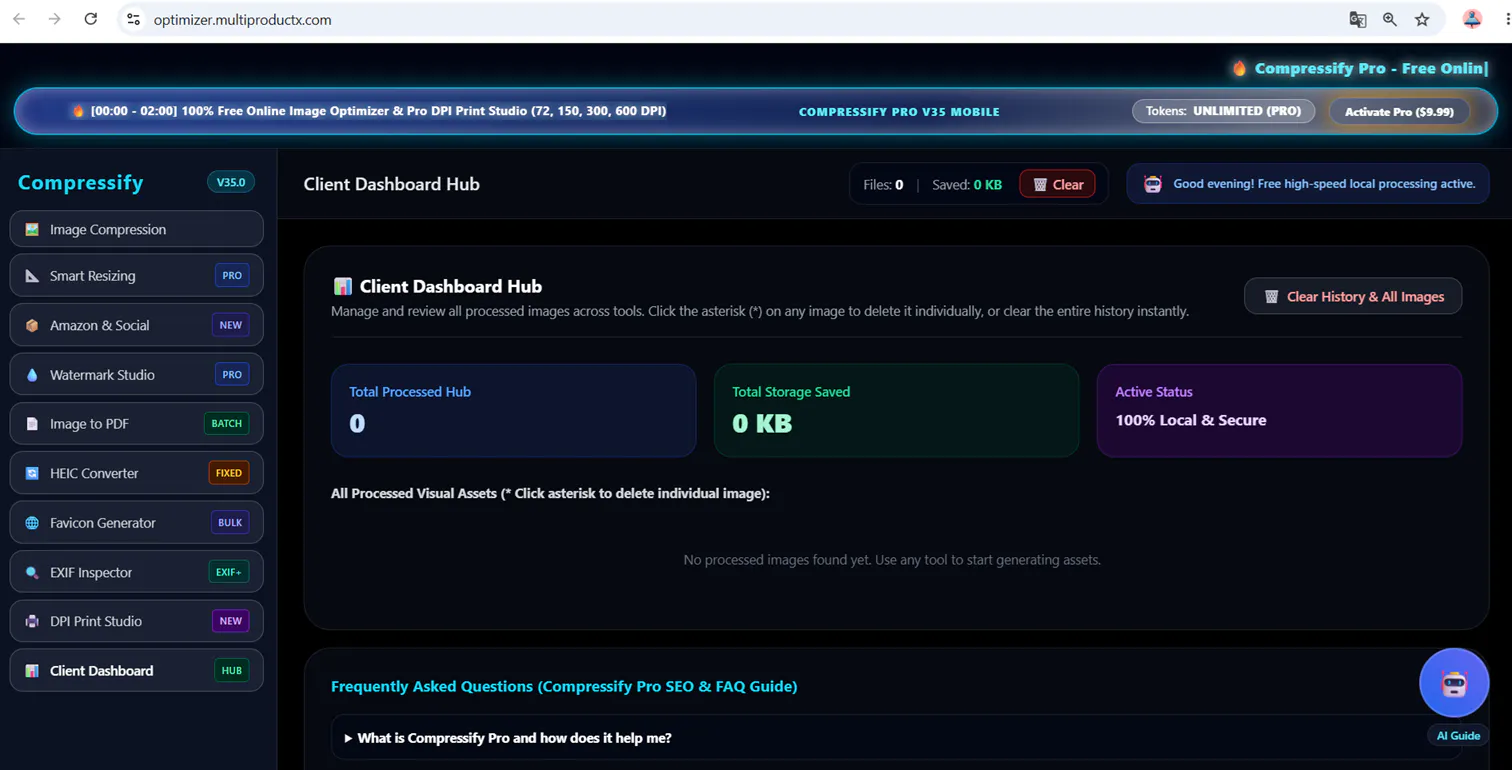This screenshot has width=1512, height=770.
Task: Click the Image Compression picture icon
Action: coord(32,229)
